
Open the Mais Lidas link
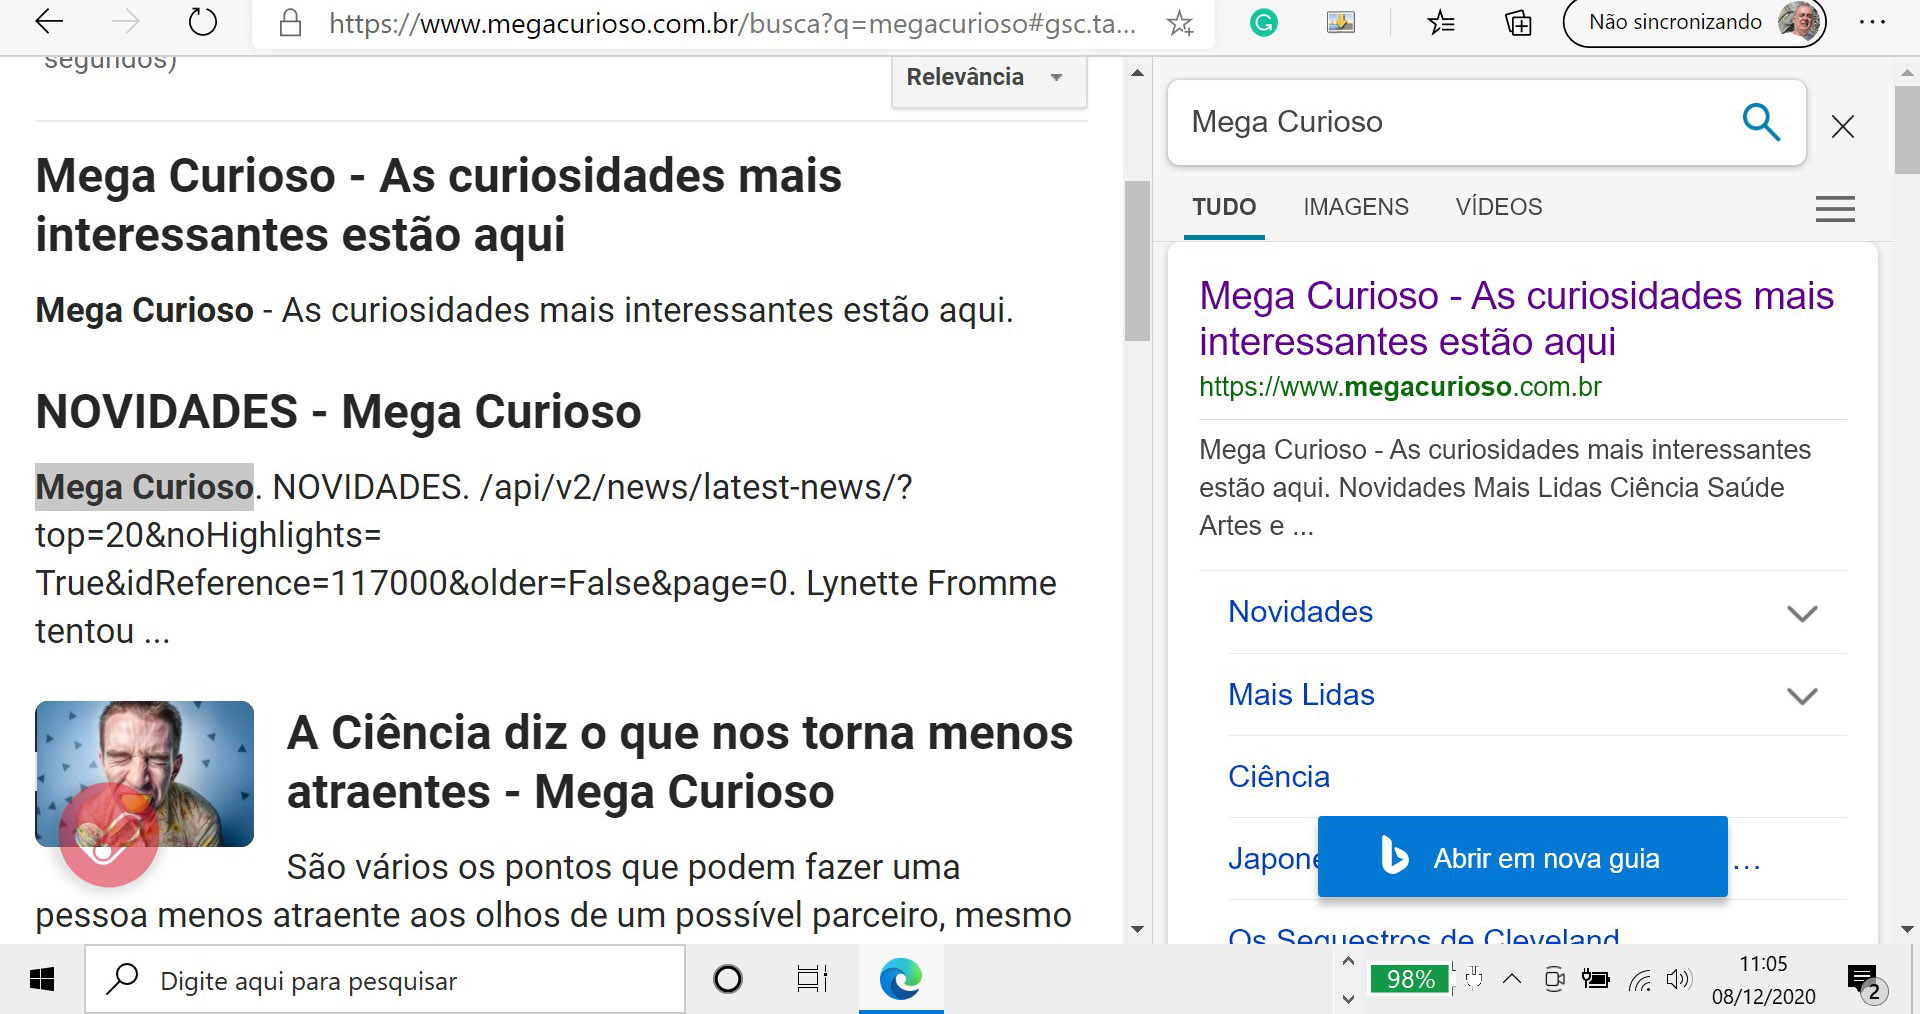[1301, 695]
